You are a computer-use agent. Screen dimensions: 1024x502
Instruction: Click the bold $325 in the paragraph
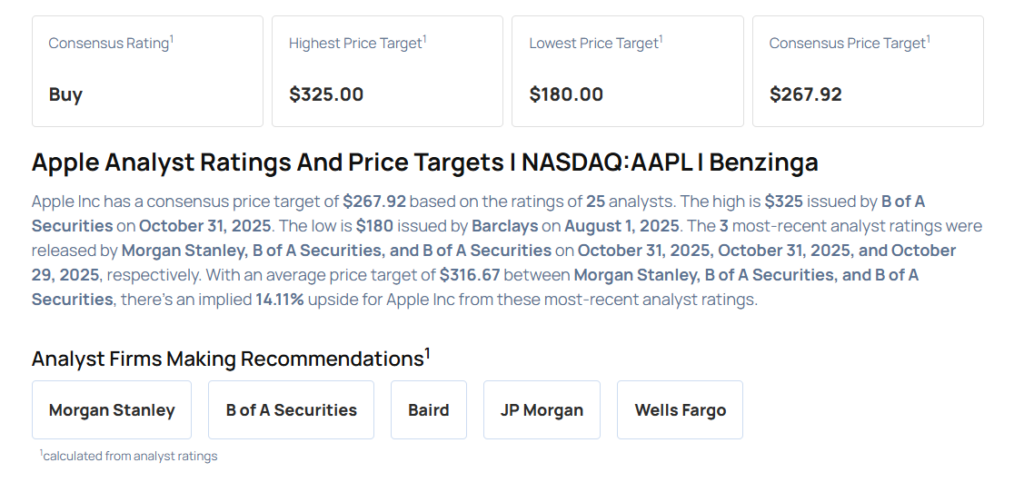point(785,201)
